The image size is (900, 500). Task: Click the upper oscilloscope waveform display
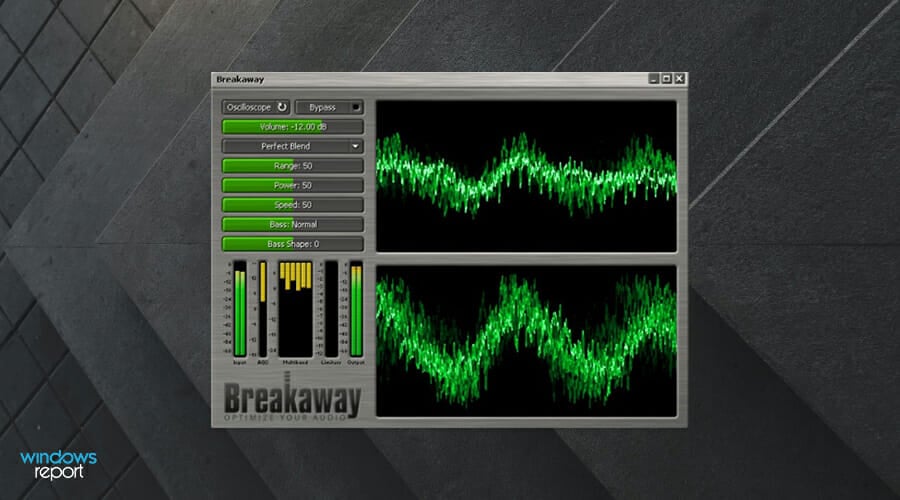click(x=526, y=176)
